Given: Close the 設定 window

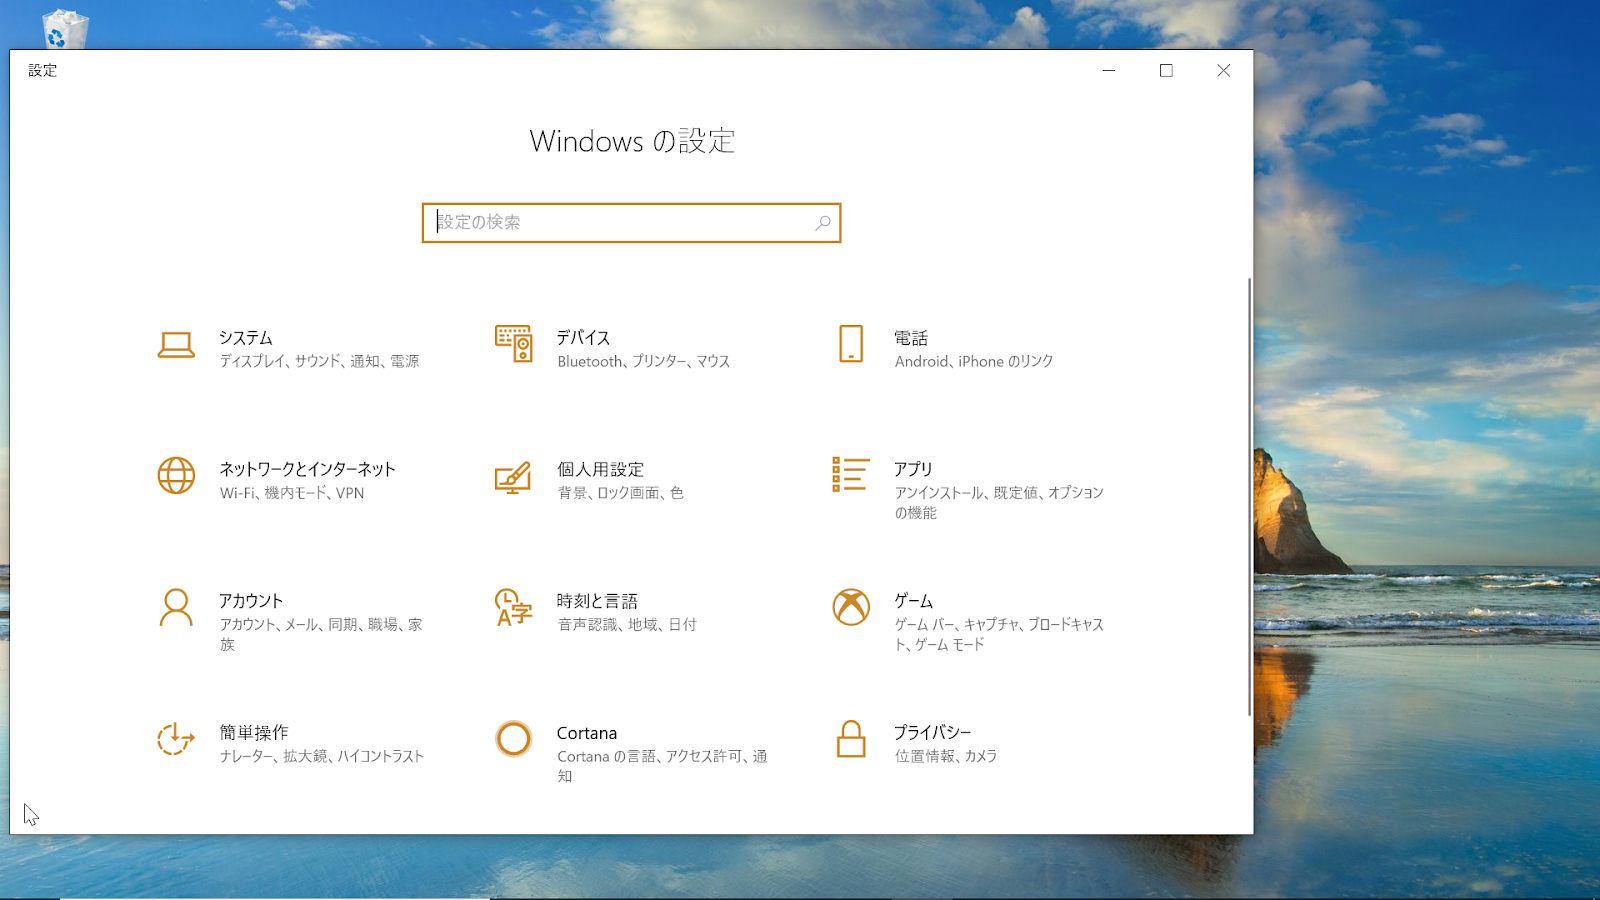Looking at the screenshot, I should 1224,70.
